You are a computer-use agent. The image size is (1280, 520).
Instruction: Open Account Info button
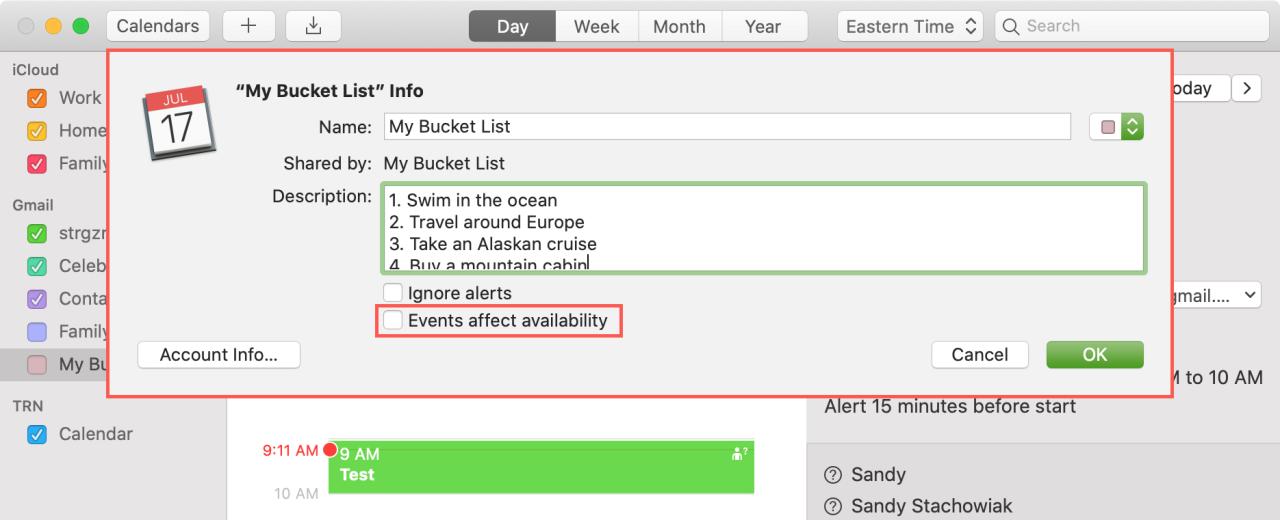[218, 354]
